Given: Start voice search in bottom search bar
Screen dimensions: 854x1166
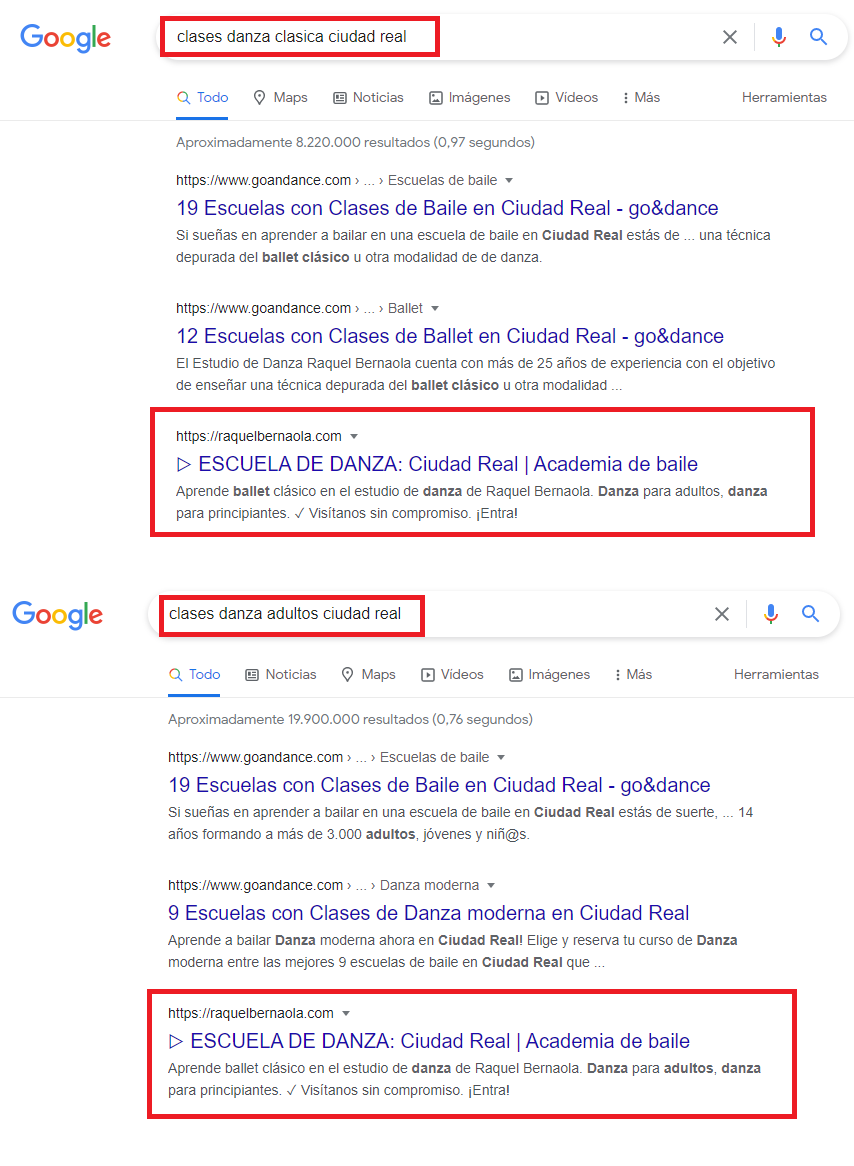Looking at the screenshot, I should click(x=771, y=613).
